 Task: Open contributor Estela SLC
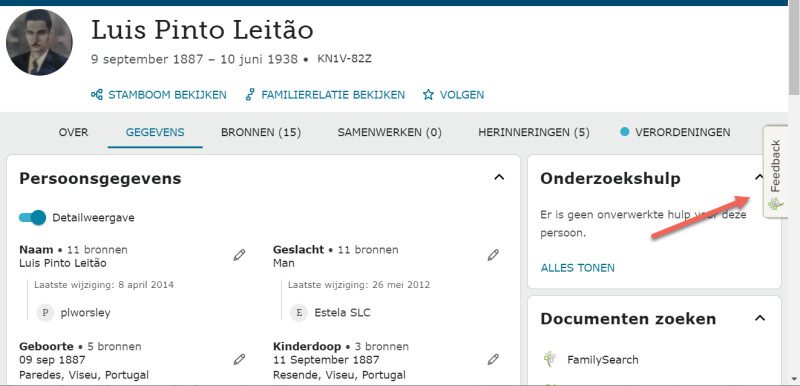tap(342, 313)
